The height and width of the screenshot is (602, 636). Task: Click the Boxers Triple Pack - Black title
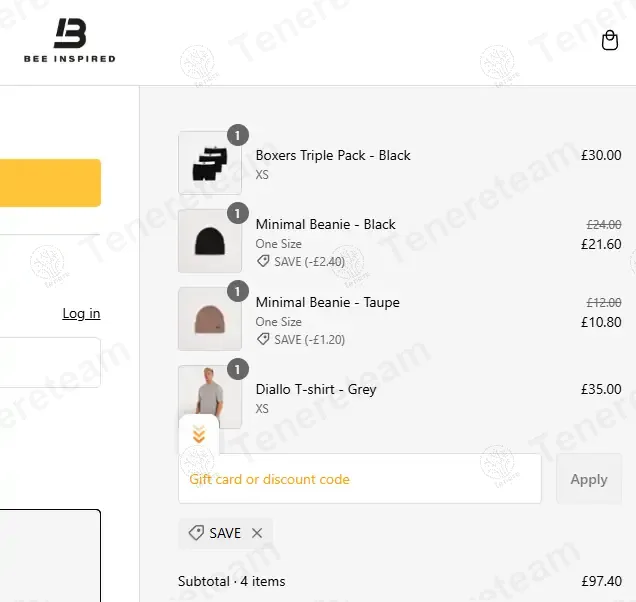pos(333,155)
